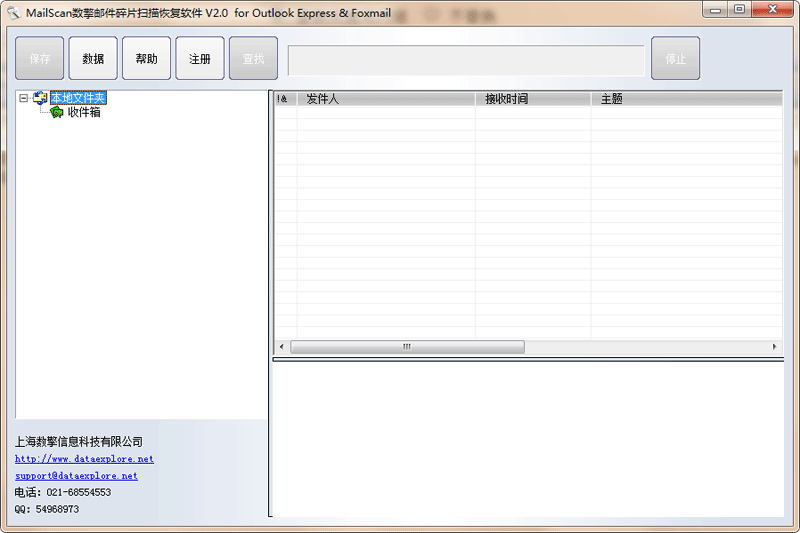Click the 查找 (Find) button

254,58
